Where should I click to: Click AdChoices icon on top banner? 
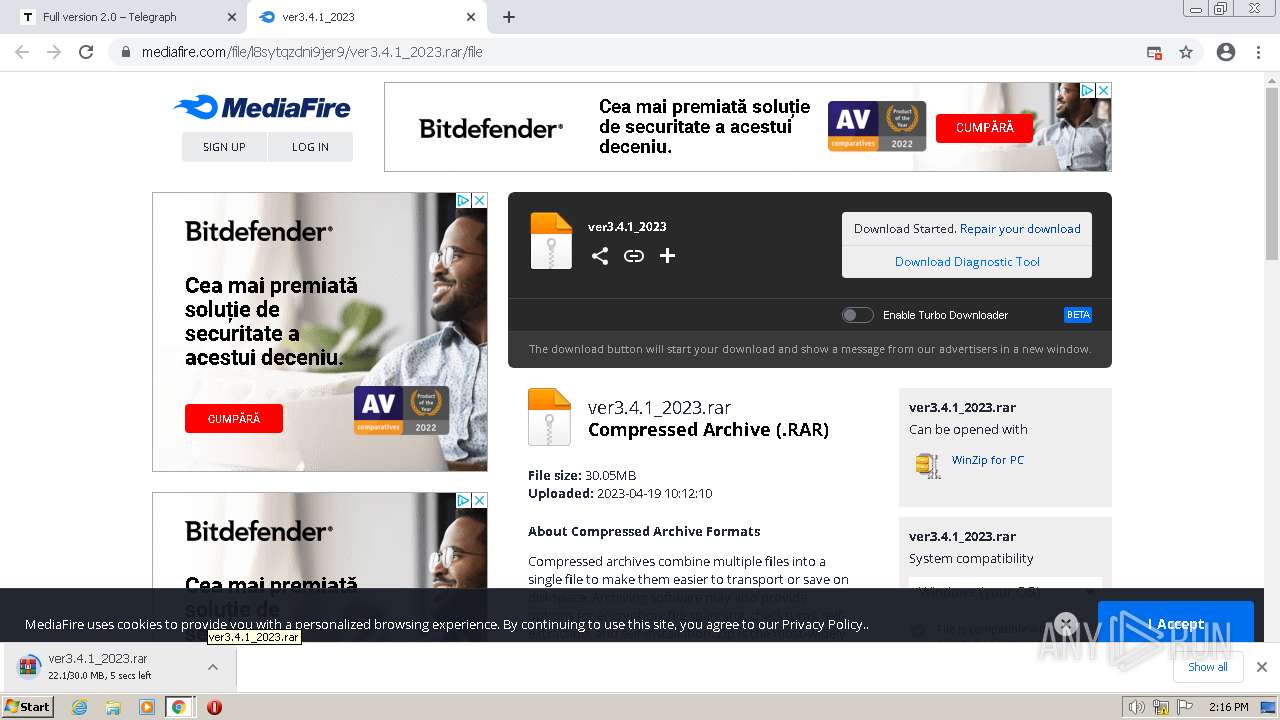(x=1087, y=90)
